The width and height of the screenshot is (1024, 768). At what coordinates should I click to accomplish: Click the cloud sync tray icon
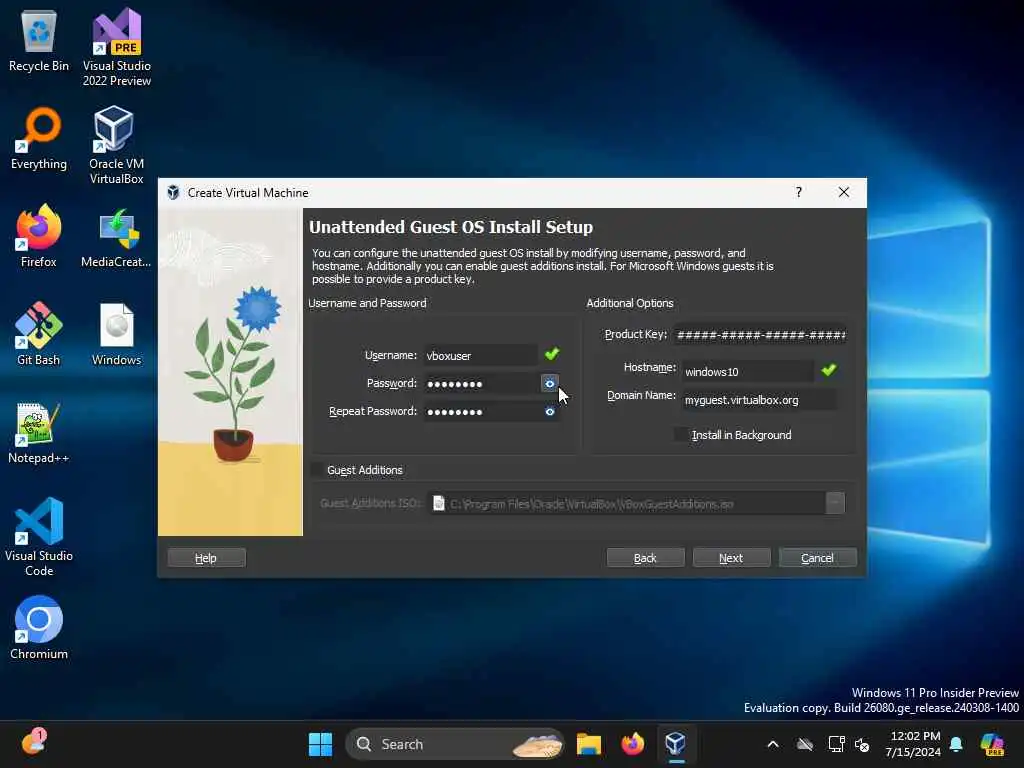[x=805, y=744]
